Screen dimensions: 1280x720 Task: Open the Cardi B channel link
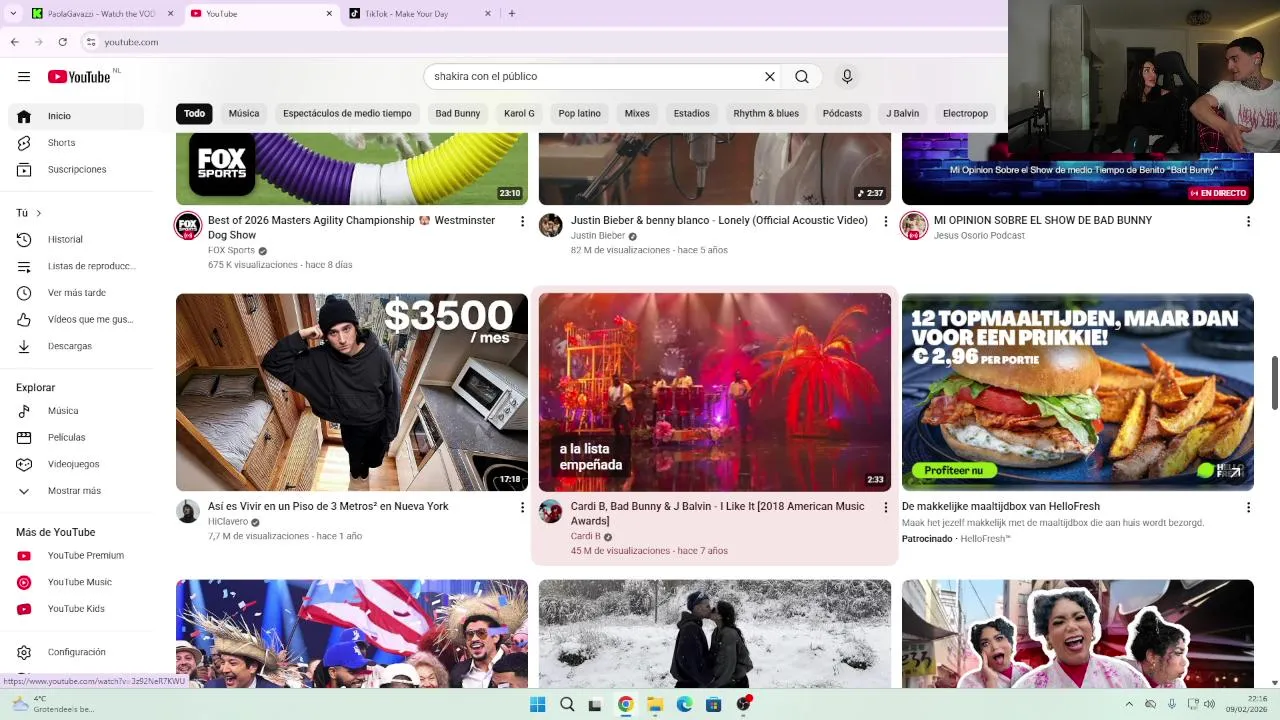(586, 537)
